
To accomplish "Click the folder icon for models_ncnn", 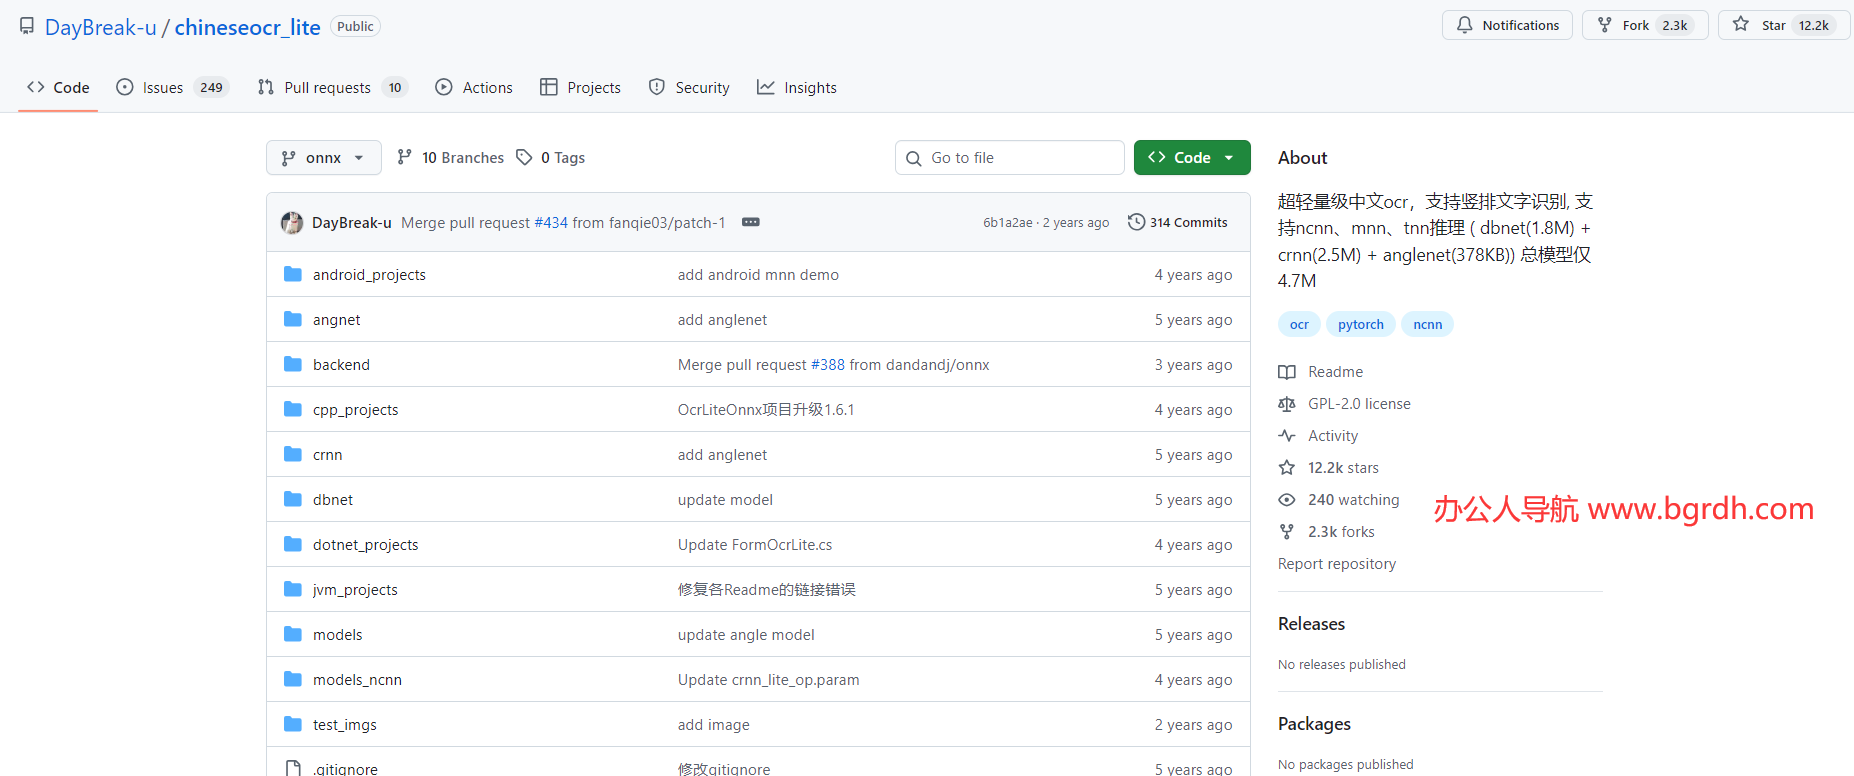I will coord(293,679).
